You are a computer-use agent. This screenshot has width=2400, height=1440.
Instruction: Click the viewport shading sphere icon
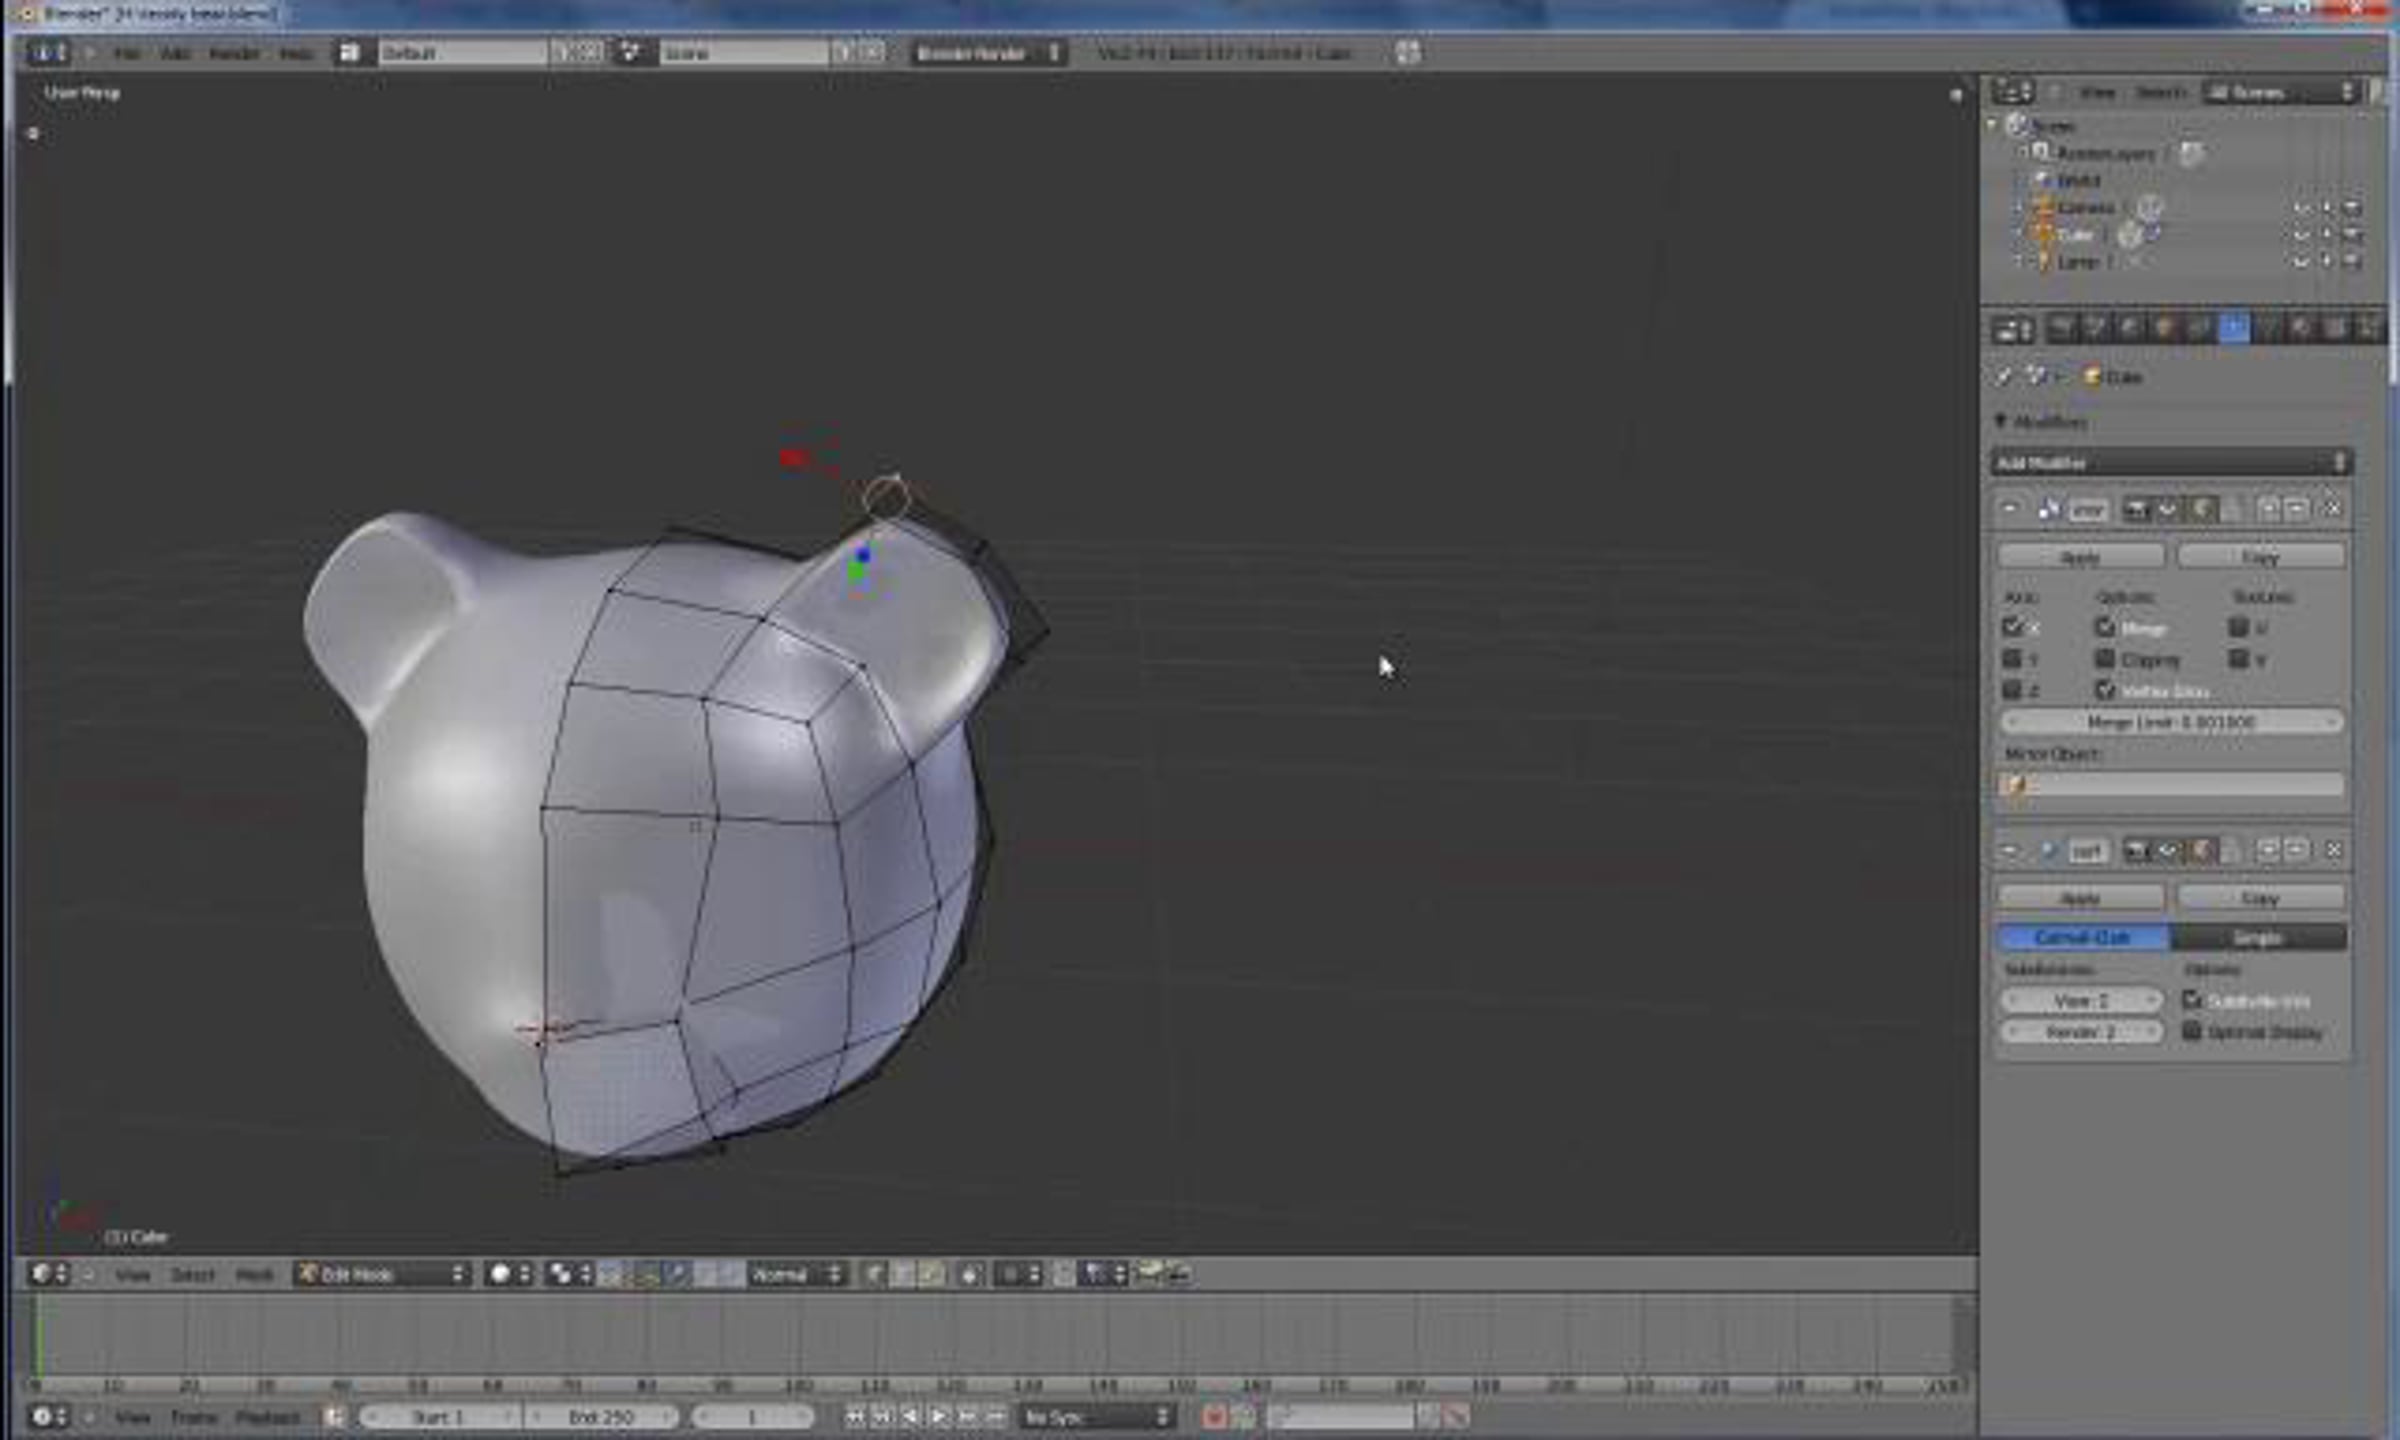[x=499, y=1274]
